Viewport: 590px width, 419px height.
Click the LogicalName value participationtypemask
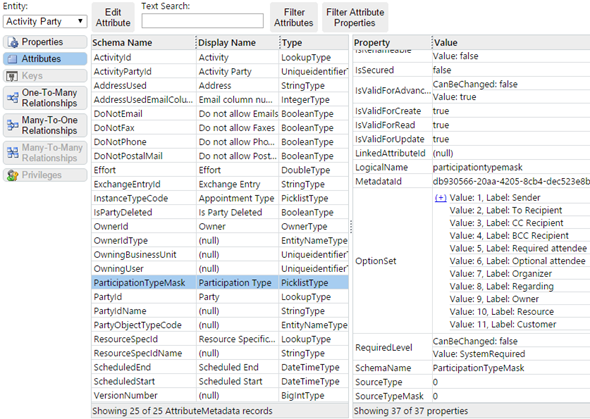click(x=477, y=167)
